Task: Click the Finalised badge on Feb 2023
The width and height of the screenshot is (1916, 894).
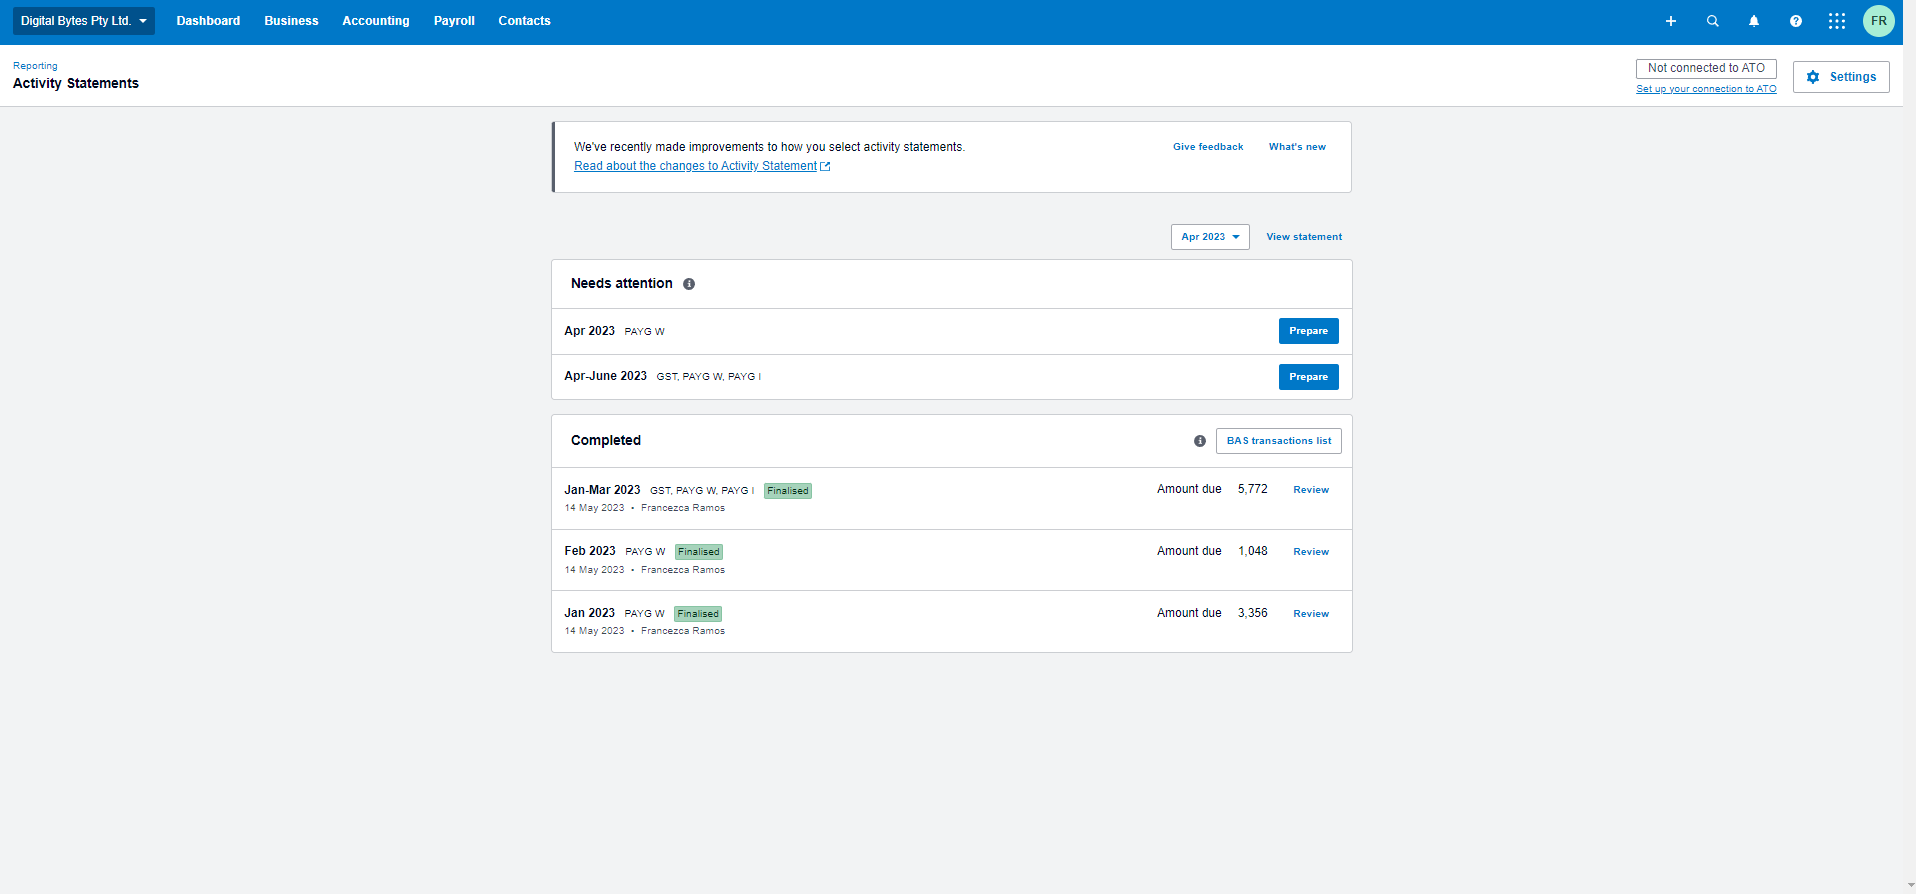Action: 699,552
